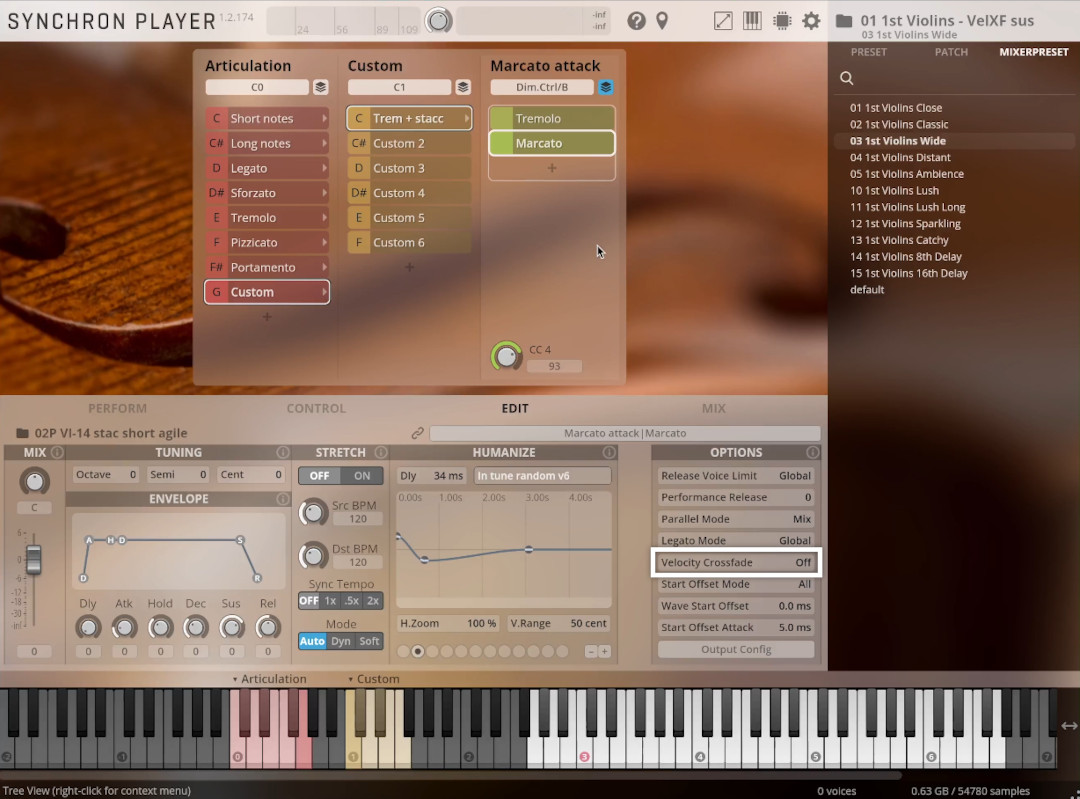Switch to MIX tab
The width and height of the screenshot is (1080, 799).
[x=714, y=408]
